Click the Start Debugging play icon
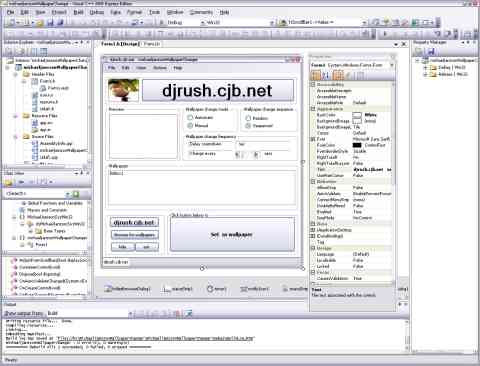Screen dimensions: 480x366 pos(385,34)
